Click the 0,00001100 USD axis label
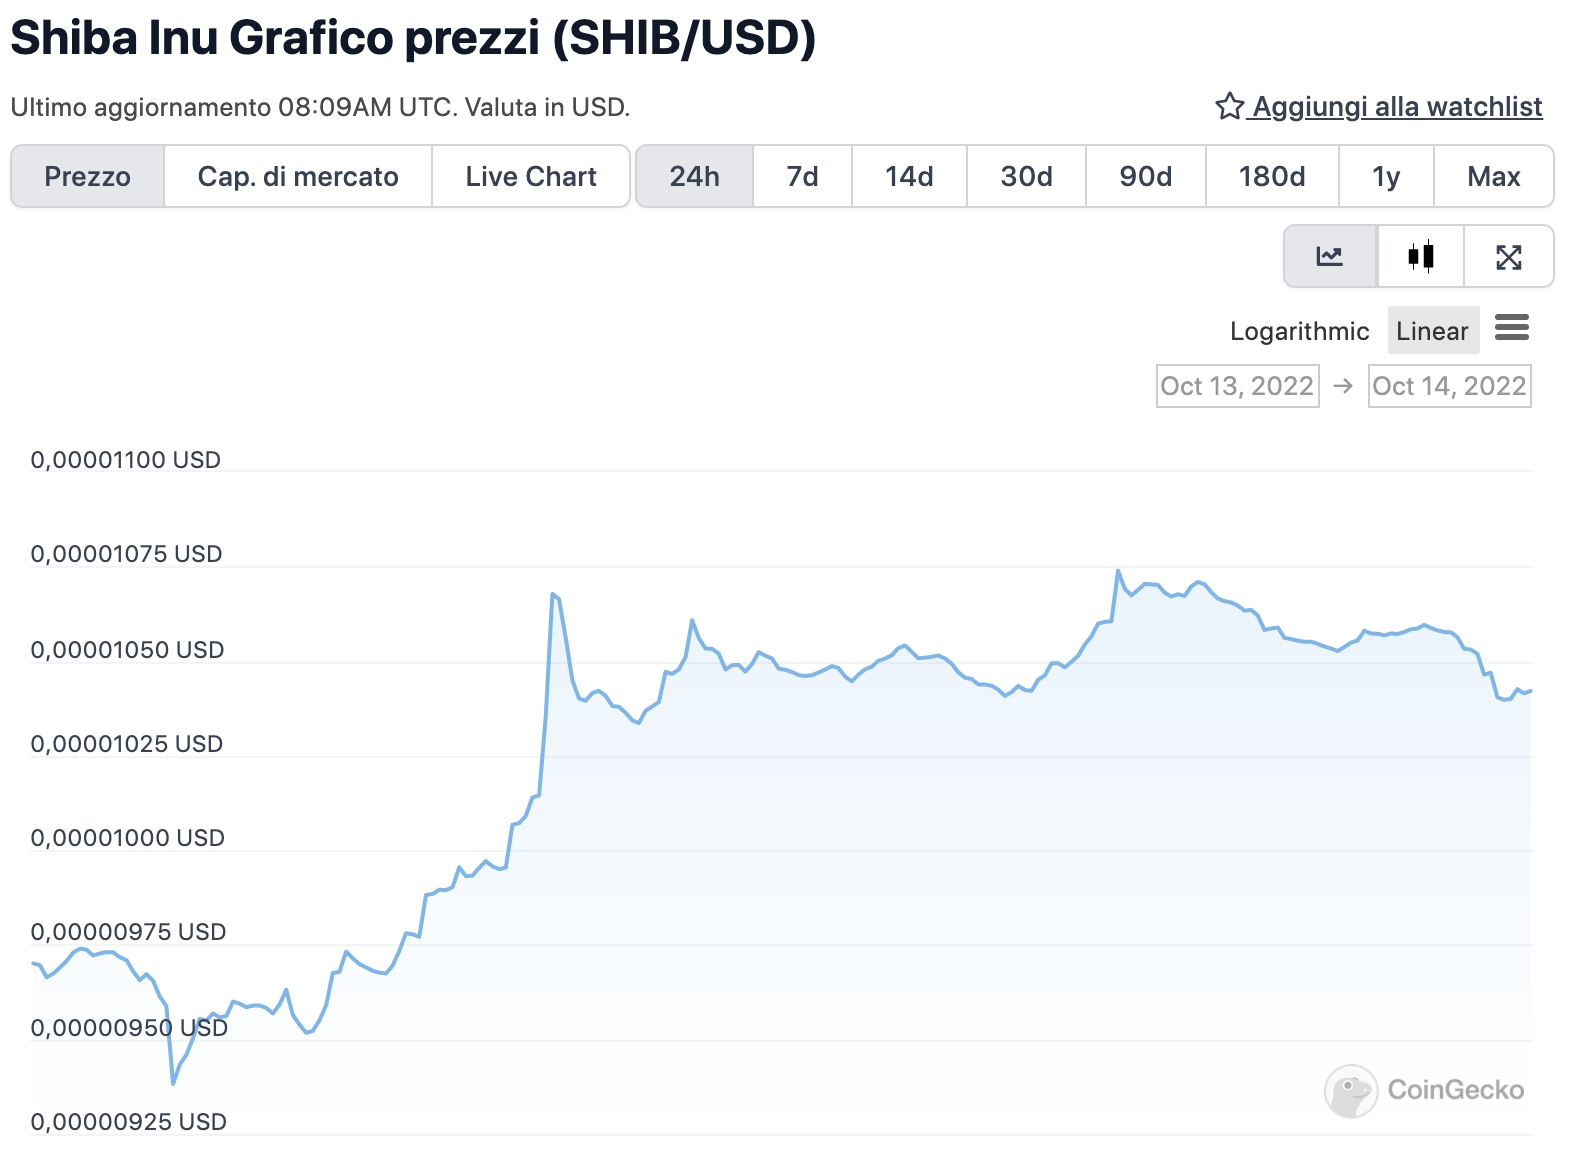The height and width of the screenshot is (1150, 1574). coord(126,460)
